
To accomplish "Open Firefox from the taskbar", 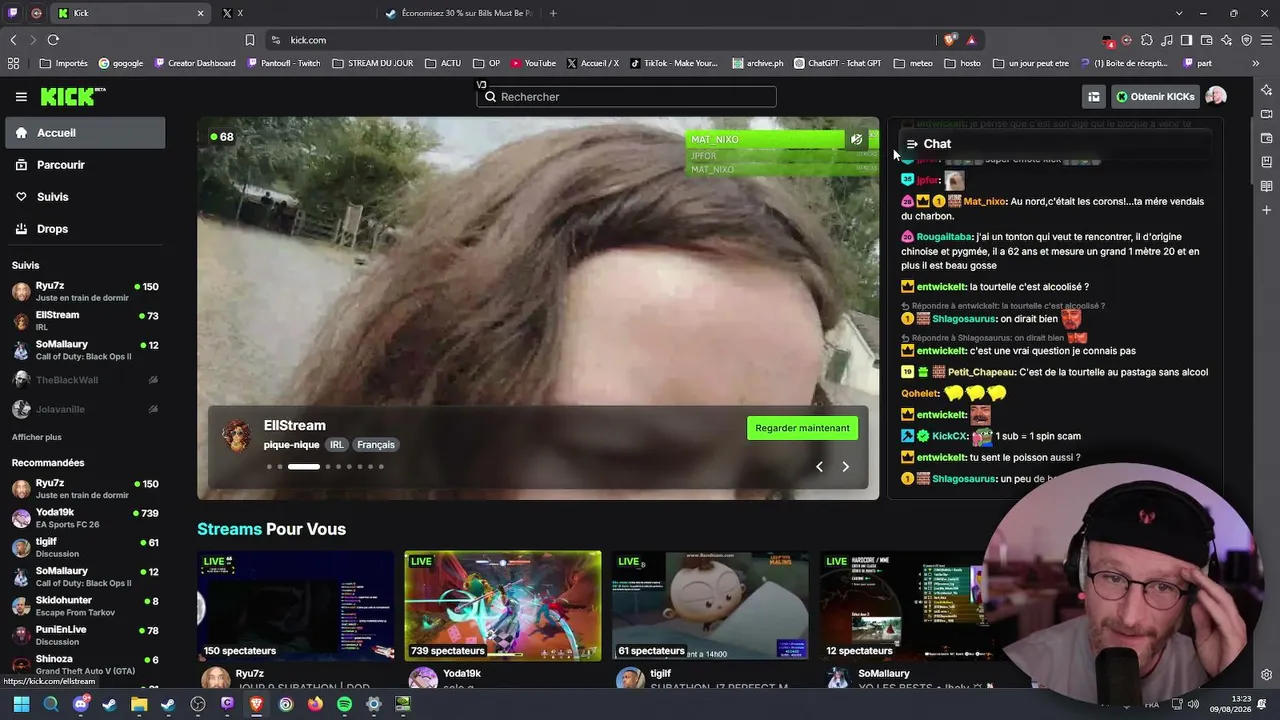I will pyautogui.click(x=315, y=704).
